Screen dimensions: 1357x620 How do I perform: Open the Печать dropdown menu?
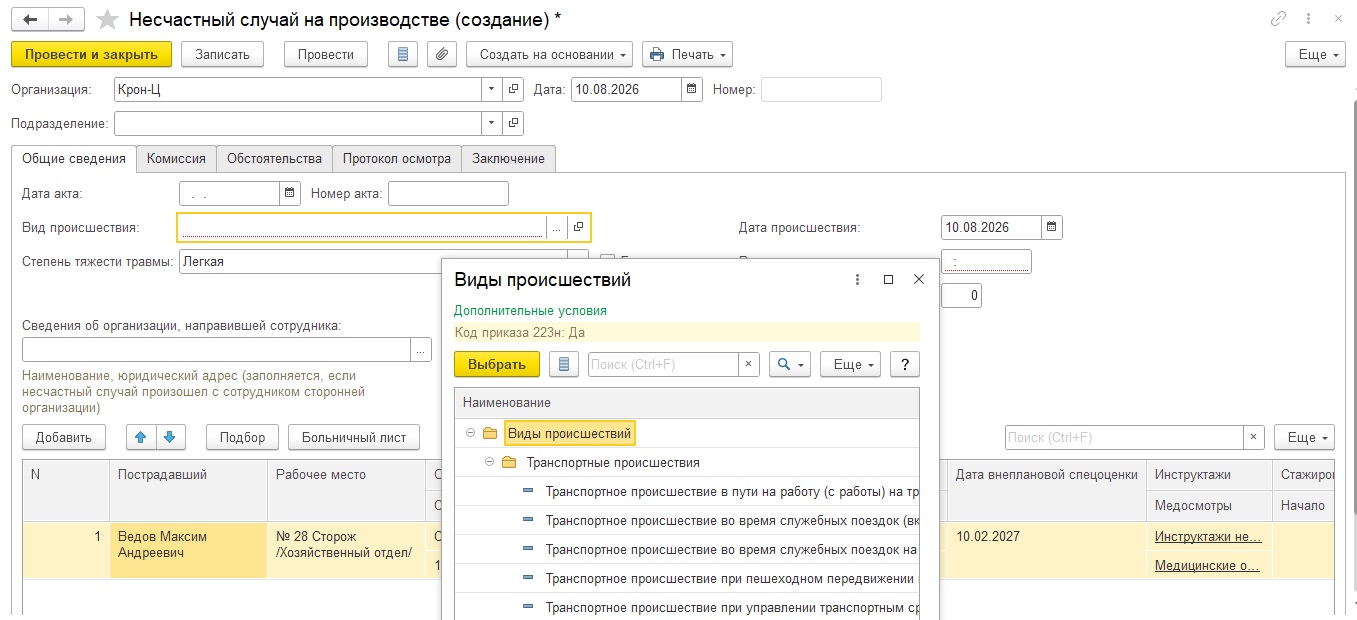687,54
